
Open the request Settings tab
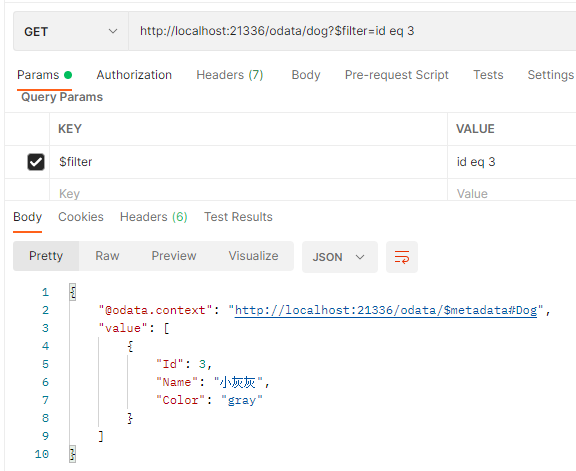(x=550, y=75)
